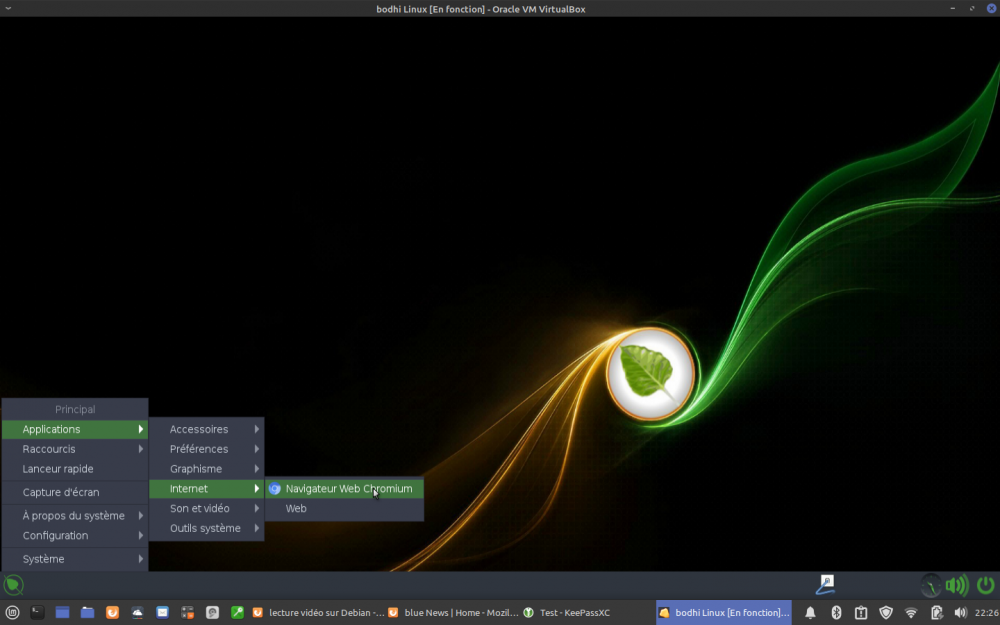Click the Bluetooth tray icon
Screen dimensions: 1000x625
836,612
